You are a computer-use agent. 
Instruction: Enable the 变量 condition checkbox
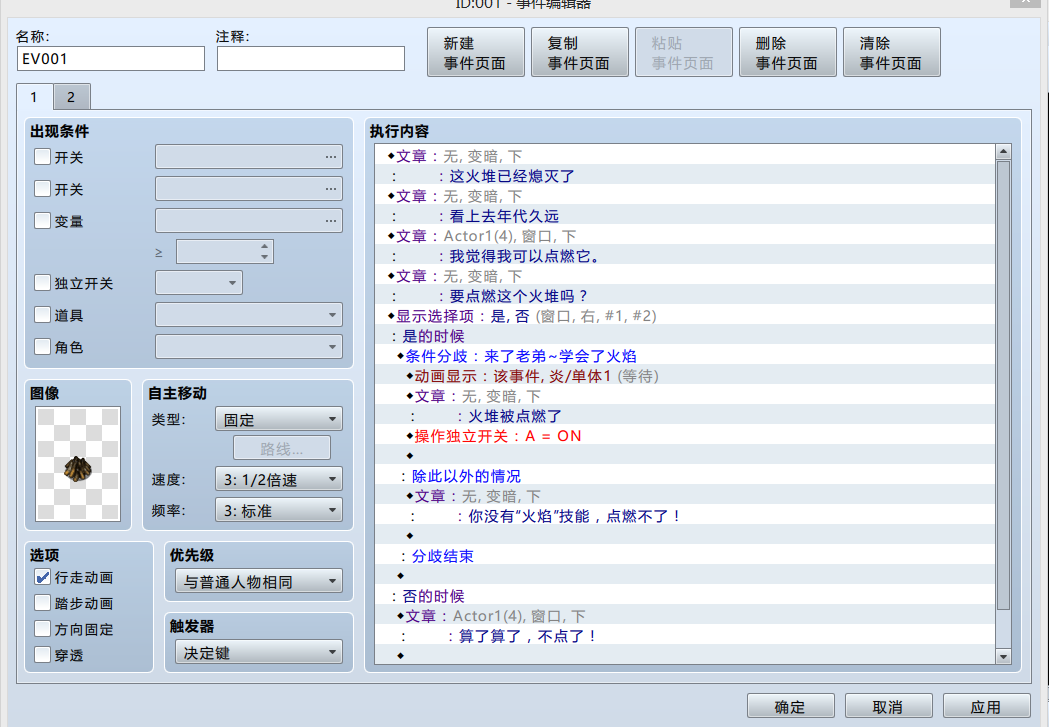point(42,221)
